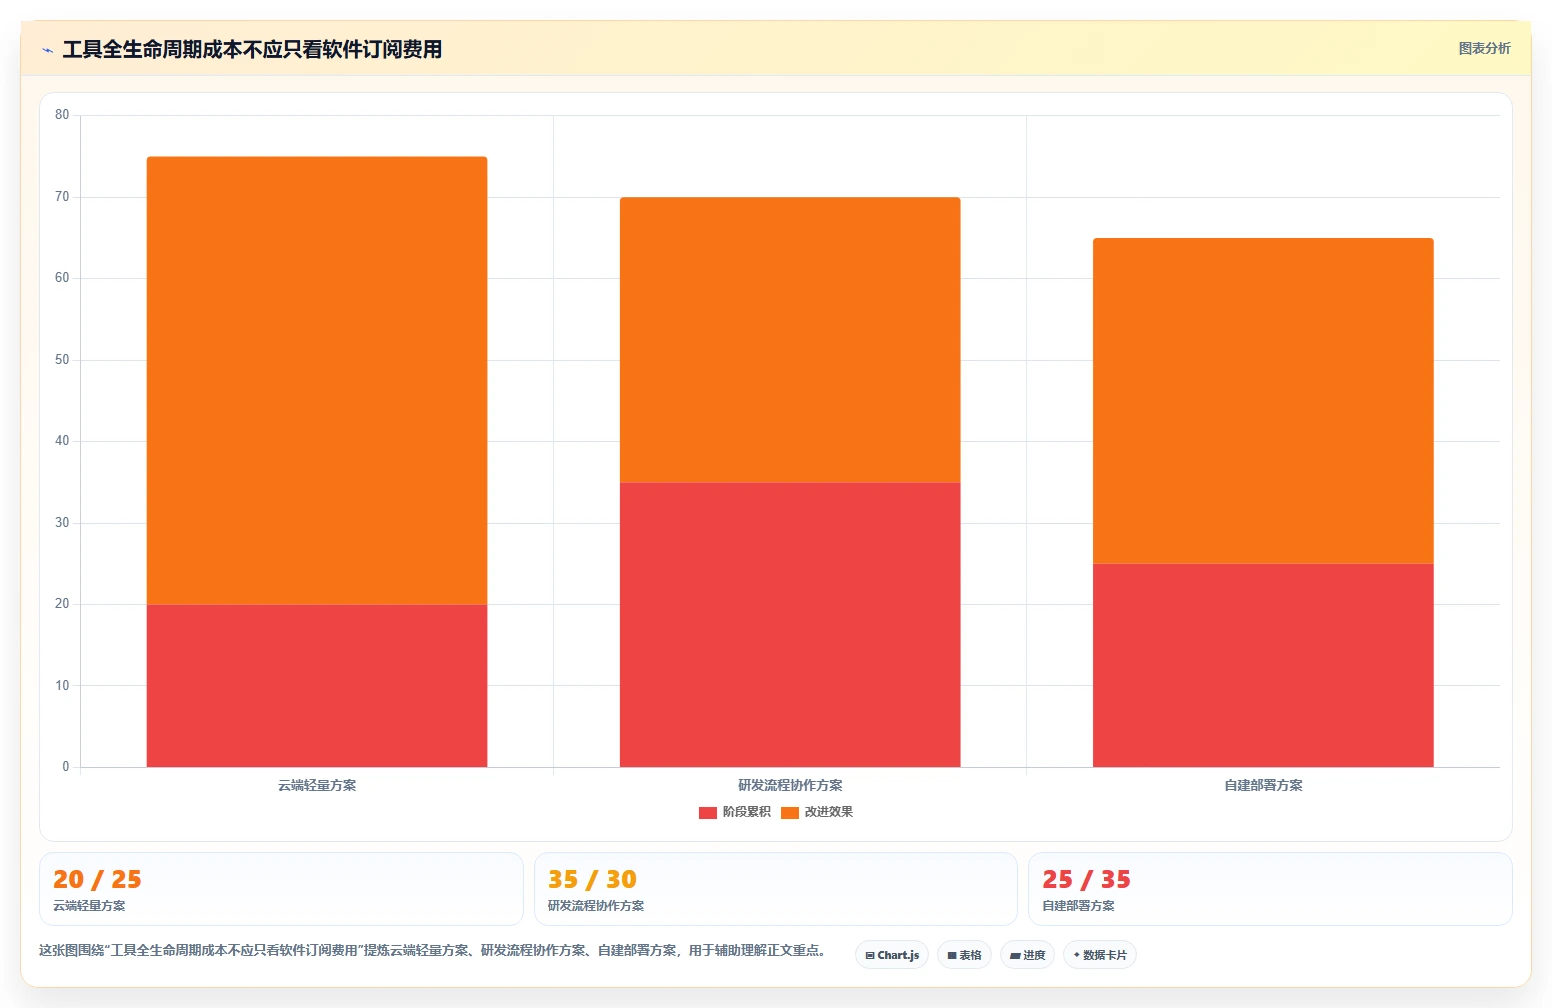Image resolution: width=1552 pixels, height=1008 pixels.
Task: Open the 25 / 35 data card
Action: (x=1270, y=889)
